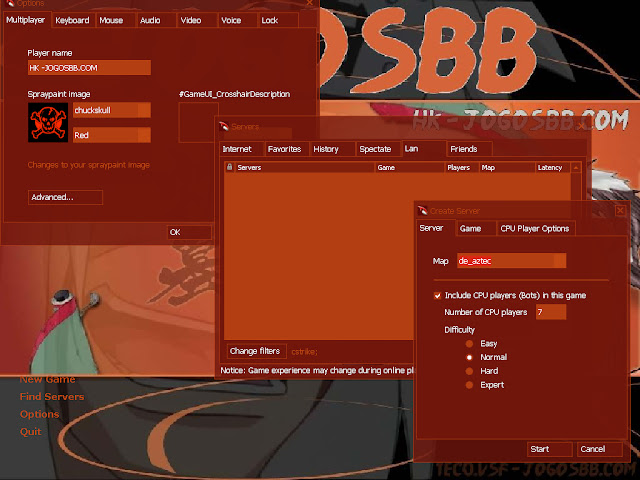Close the Create Server window
The width and height of the screenshot is (640, 480).
(x=620, y=211)
